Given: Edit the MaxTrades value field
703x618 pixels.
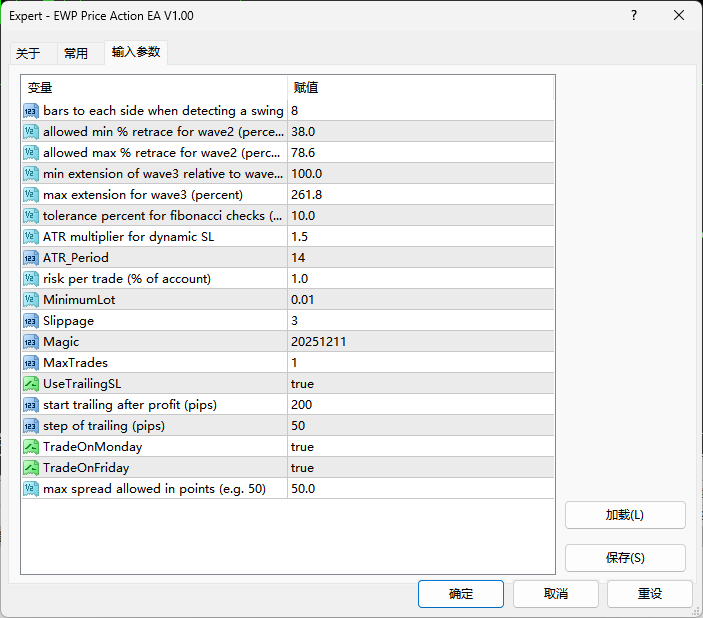Looking at the screenshot, I should tap(420, 363).
